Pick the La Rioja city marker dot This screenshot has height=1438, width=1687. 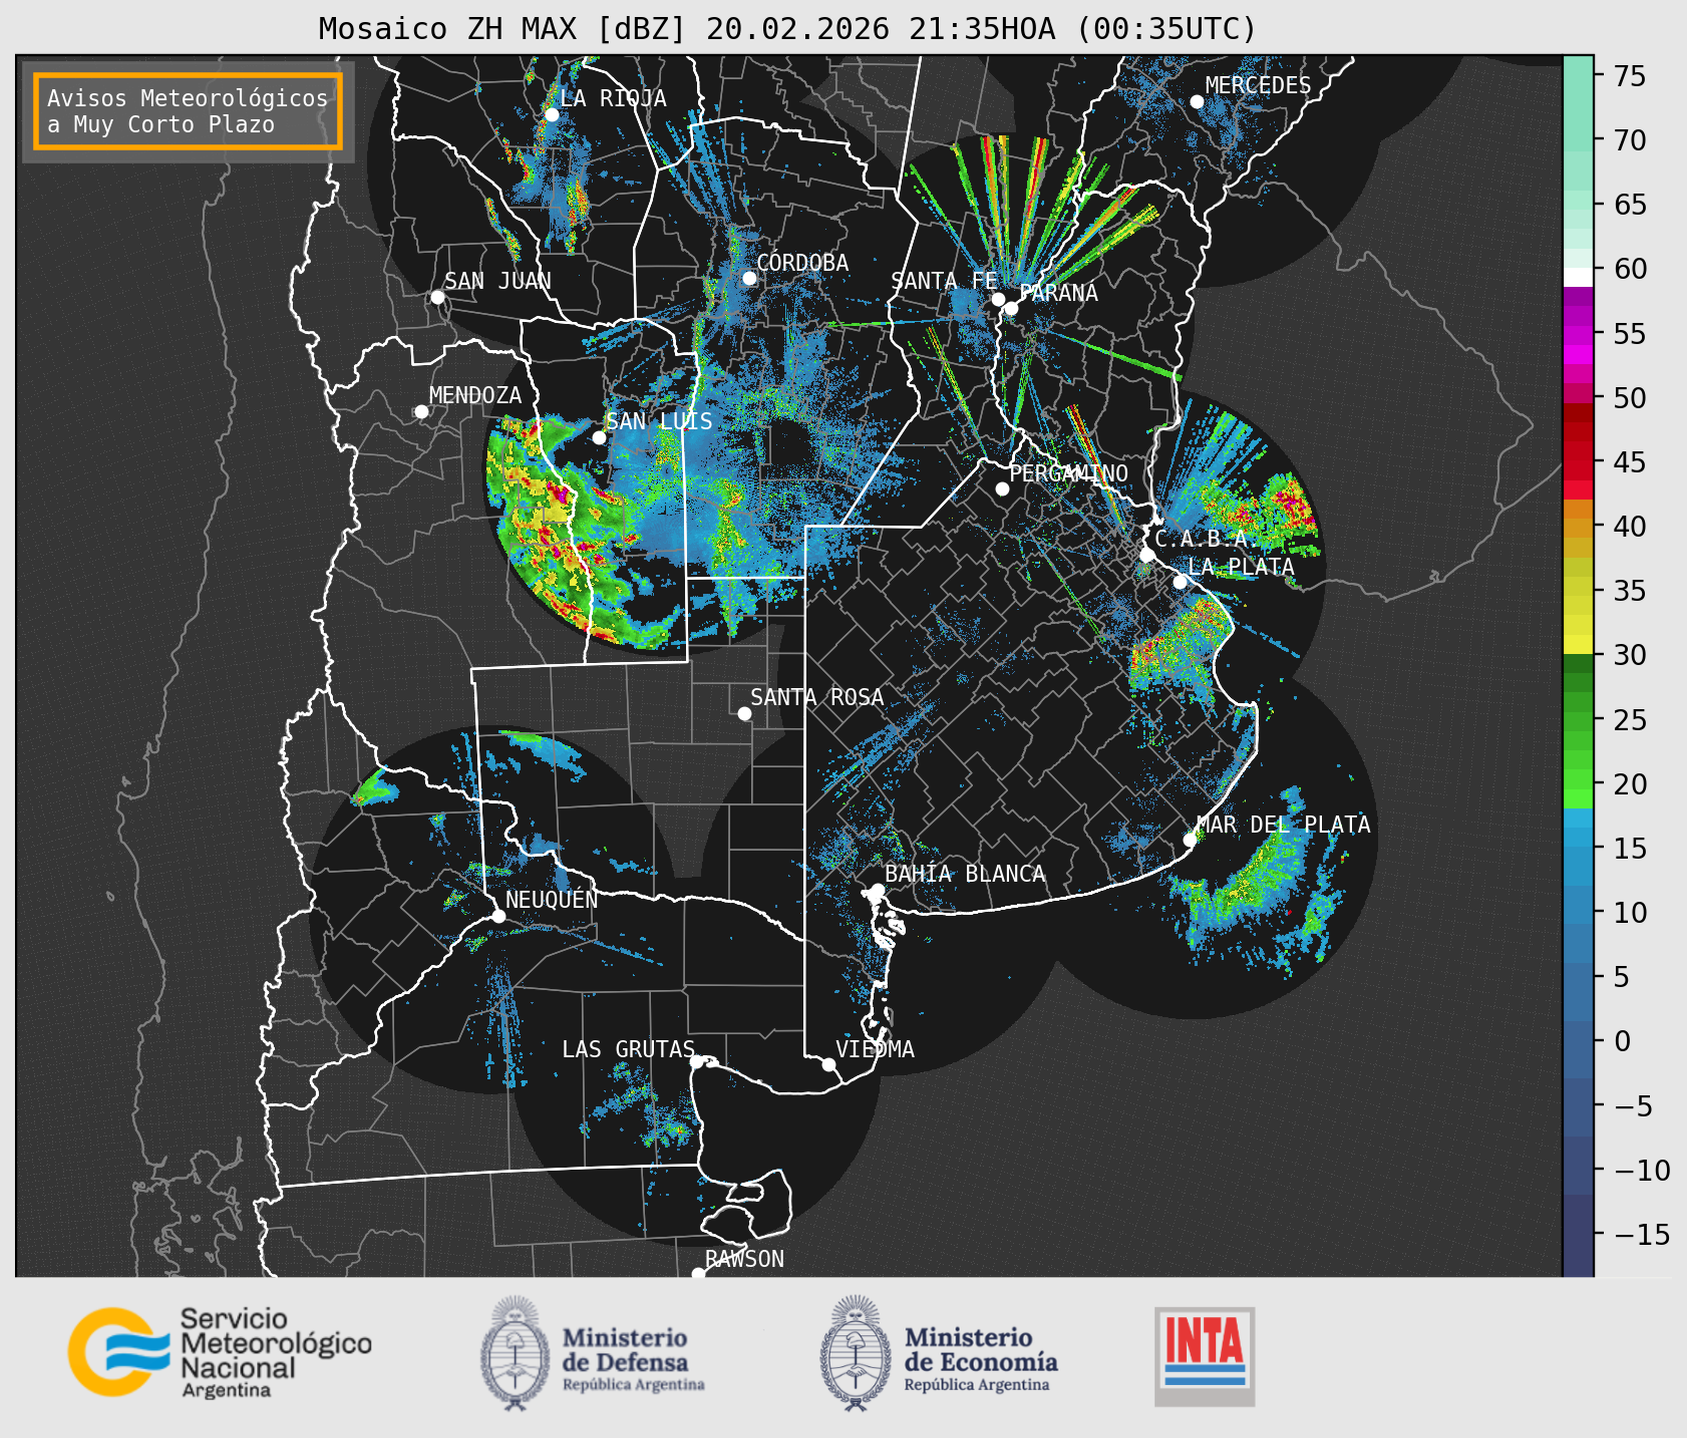click(x=551, y=115)
